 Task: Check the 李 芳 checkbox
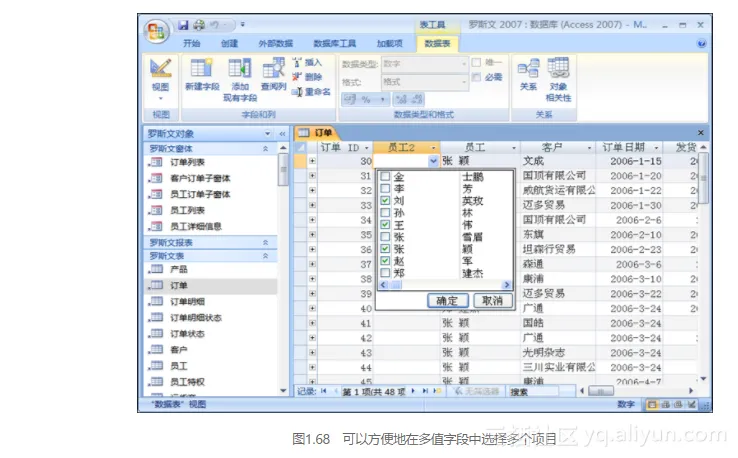click(x=385, y=188)
